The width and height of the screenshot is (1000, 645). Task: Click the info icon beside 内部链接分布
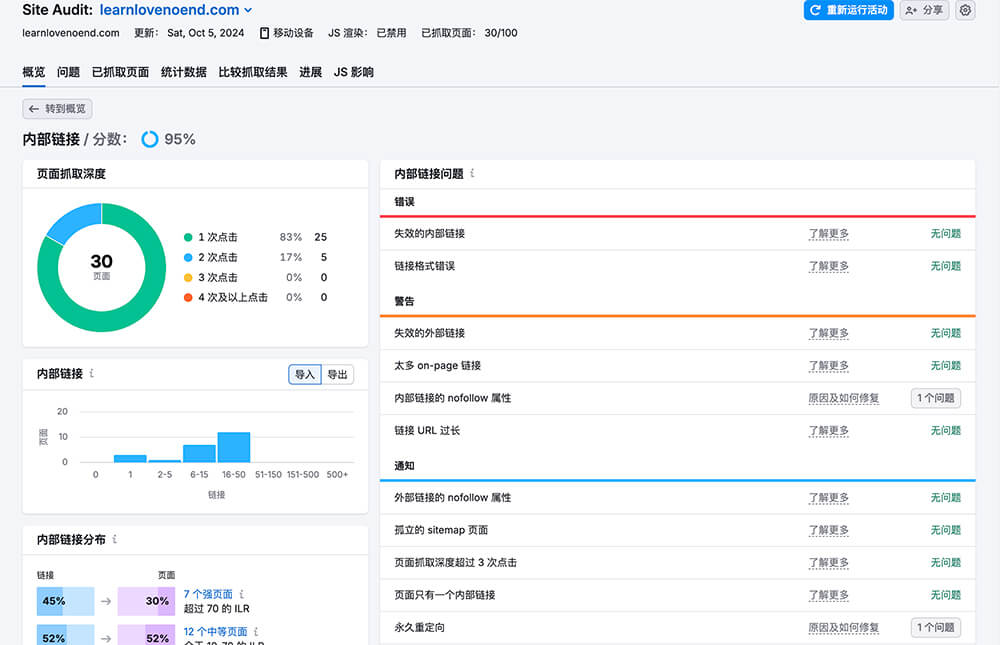point(115,539)
